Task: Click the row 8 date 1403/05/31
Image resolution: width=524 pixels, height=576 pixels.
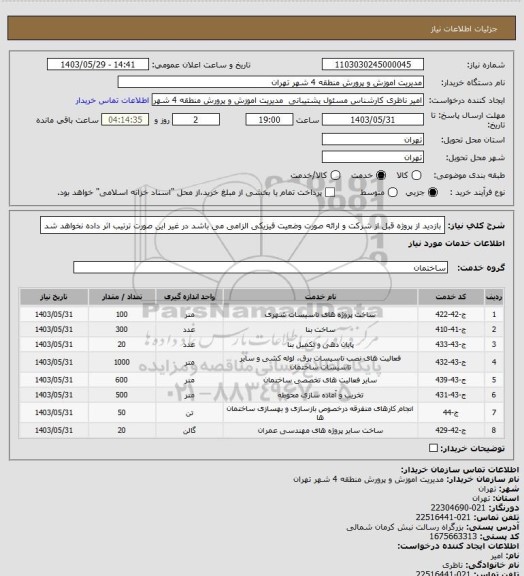Action: (x=54, y=431)
